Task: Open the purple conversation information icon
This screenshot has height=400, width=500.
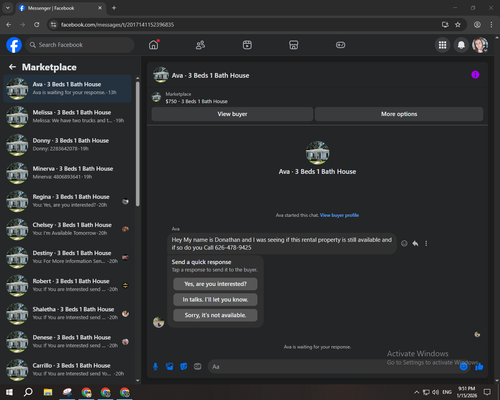Action: pos(475,75)
